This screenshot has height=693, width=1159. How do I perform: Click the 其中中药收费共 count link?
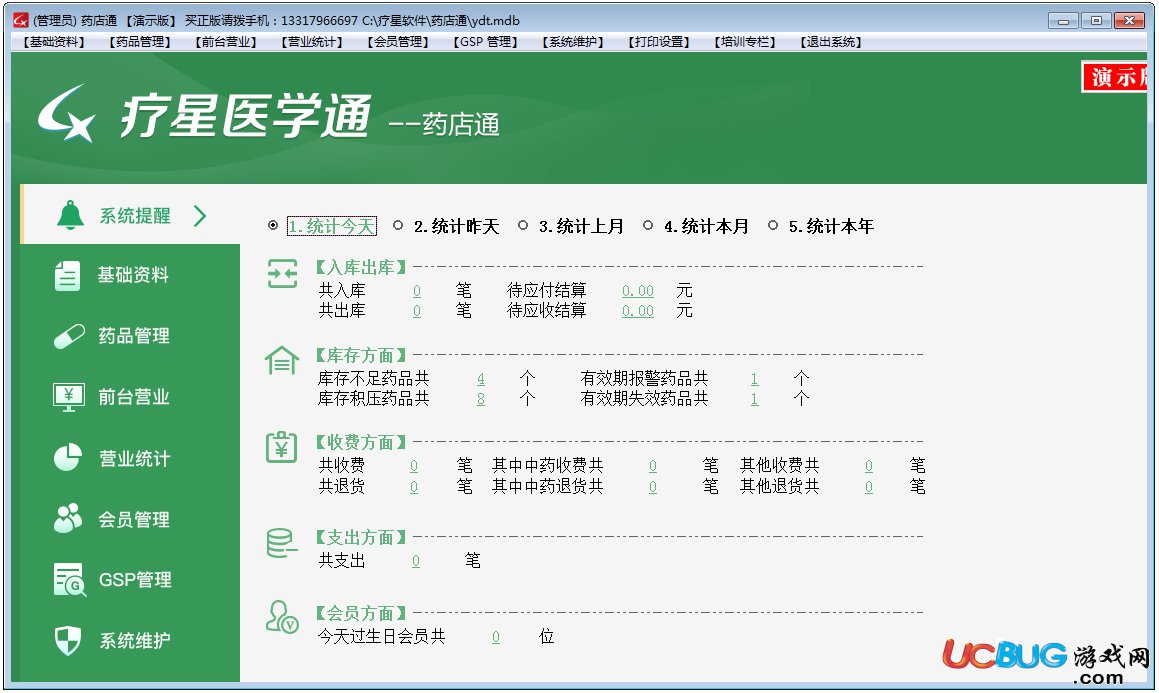click(653, 466)
